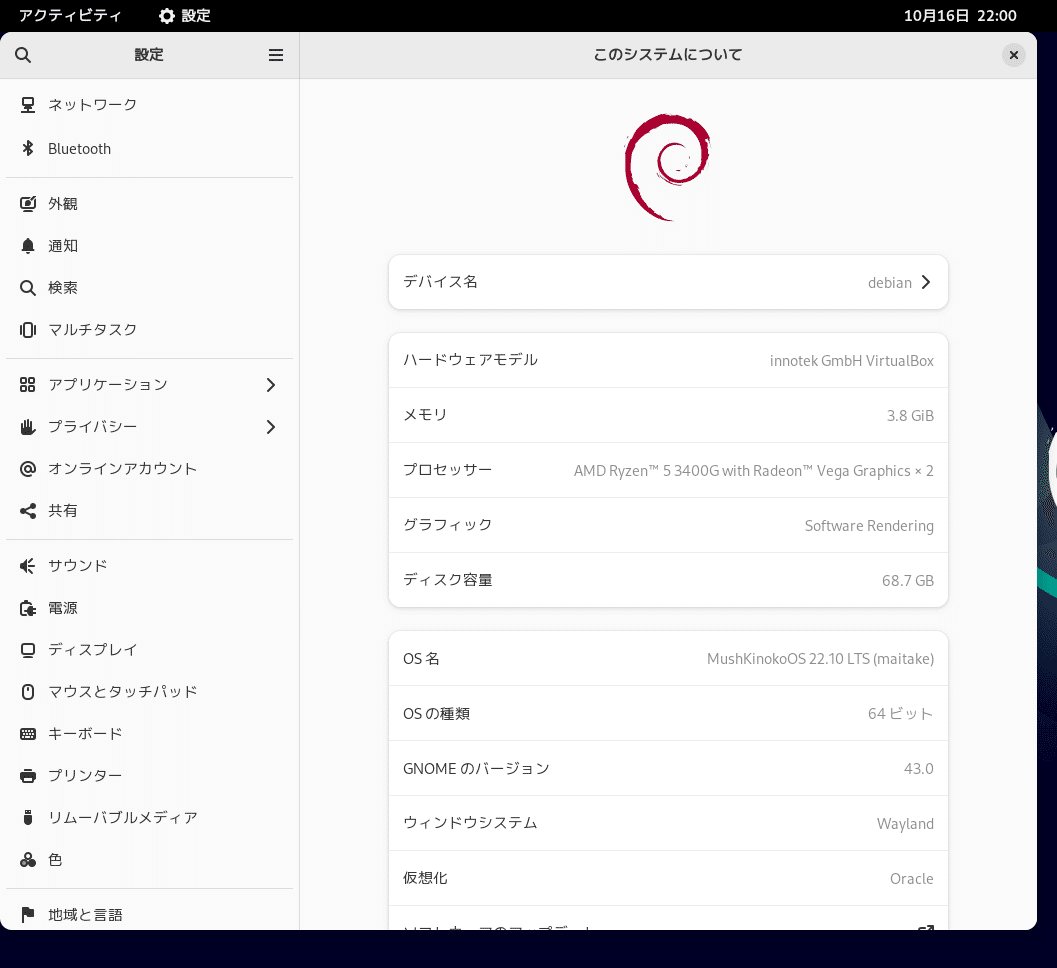This screenshot has width=1057, height=968.
Task: Click the Bluetooth symbol in sidebar
Action: (x=28, y=148)
